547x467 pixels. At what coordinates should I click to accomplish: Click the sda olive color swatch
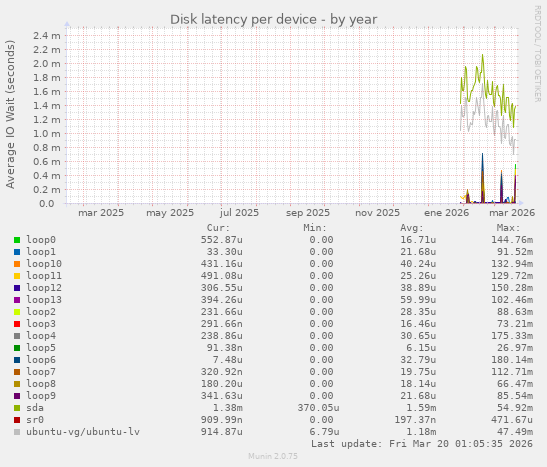[x=17, y=408]
